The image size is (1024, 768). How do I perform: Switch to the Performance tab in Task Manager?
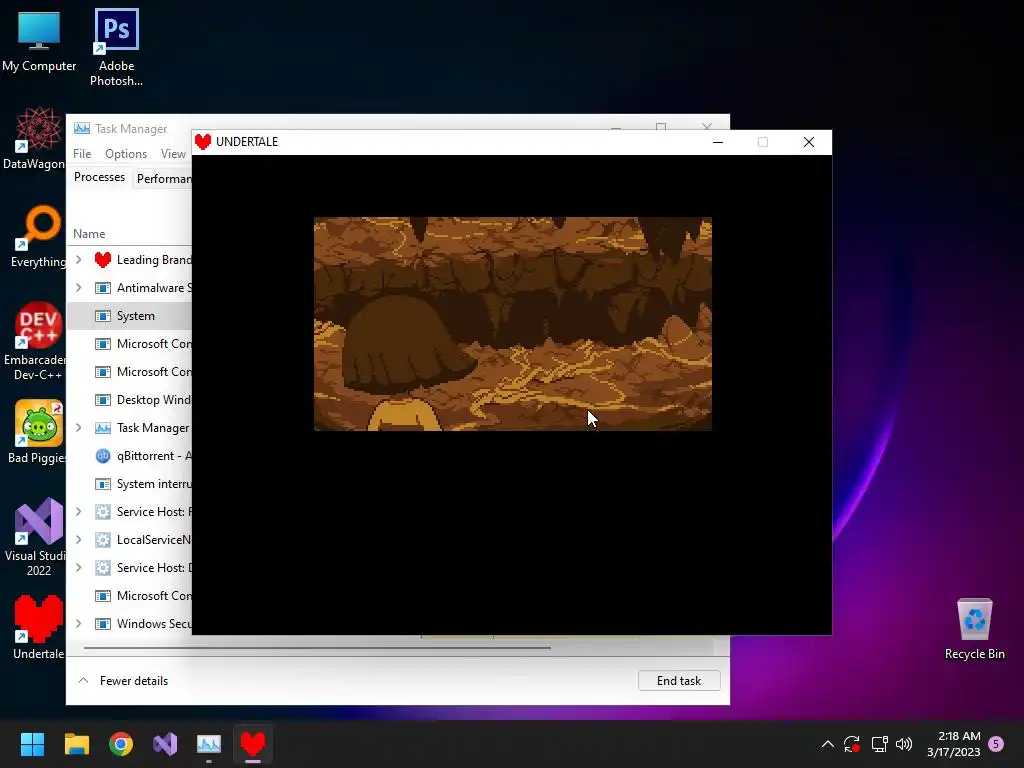pyautogui.click(x=164, y=178)
